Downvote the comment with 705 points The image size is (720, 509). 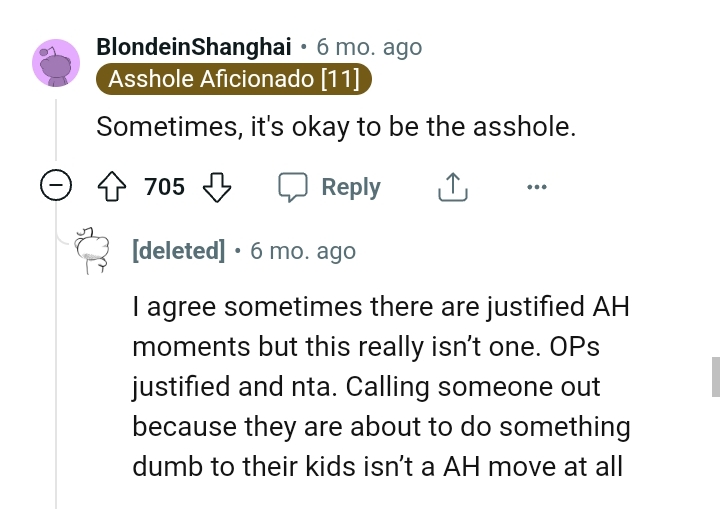pos(217,187)
